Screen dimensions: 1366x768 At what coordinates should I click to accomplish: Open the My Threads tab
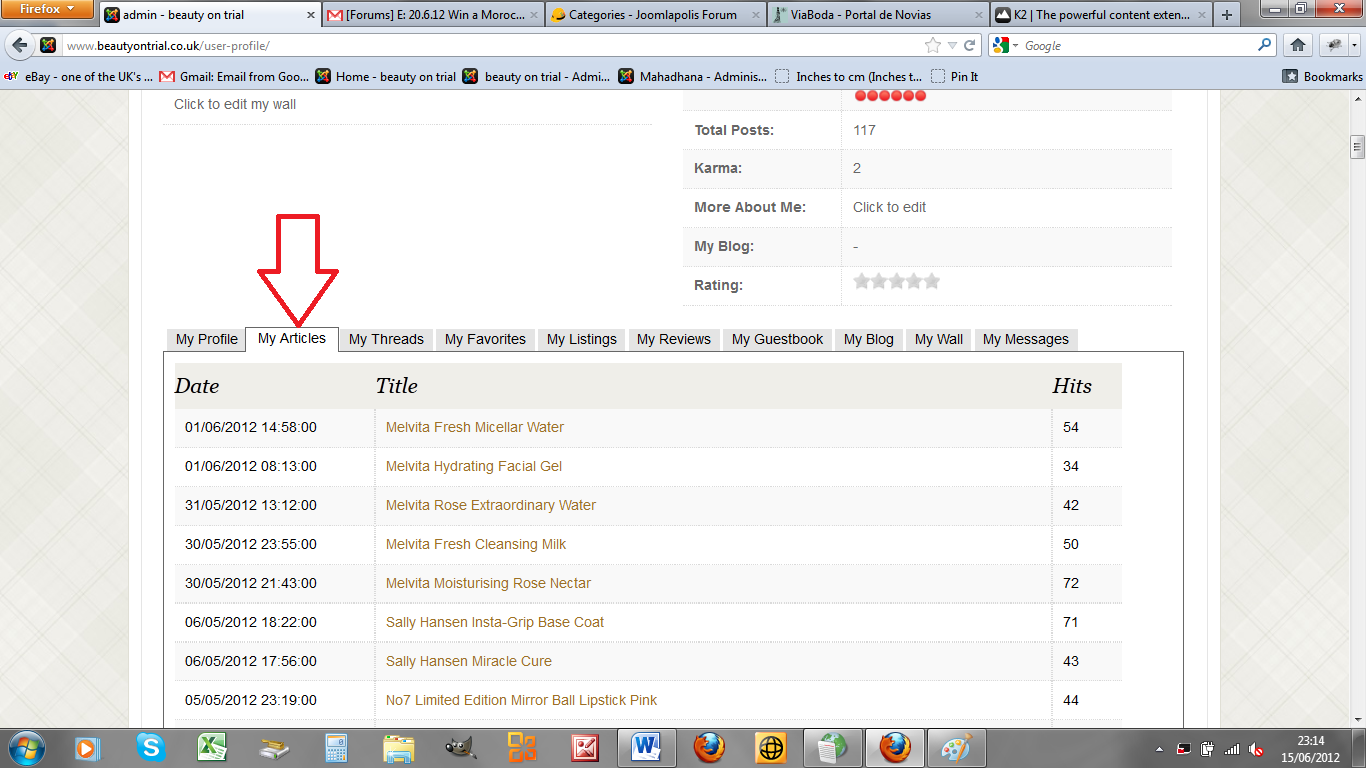386,339
